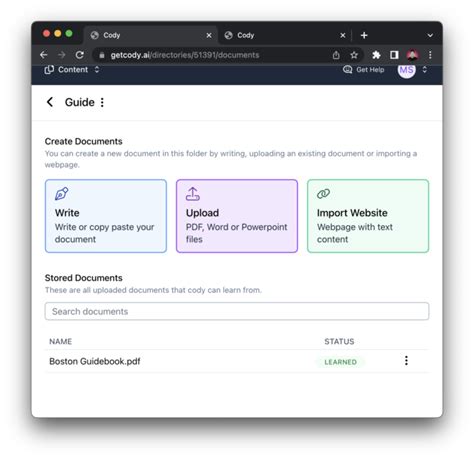
Task: Reload the page with the refresh icon
Action: pos(80,55)
